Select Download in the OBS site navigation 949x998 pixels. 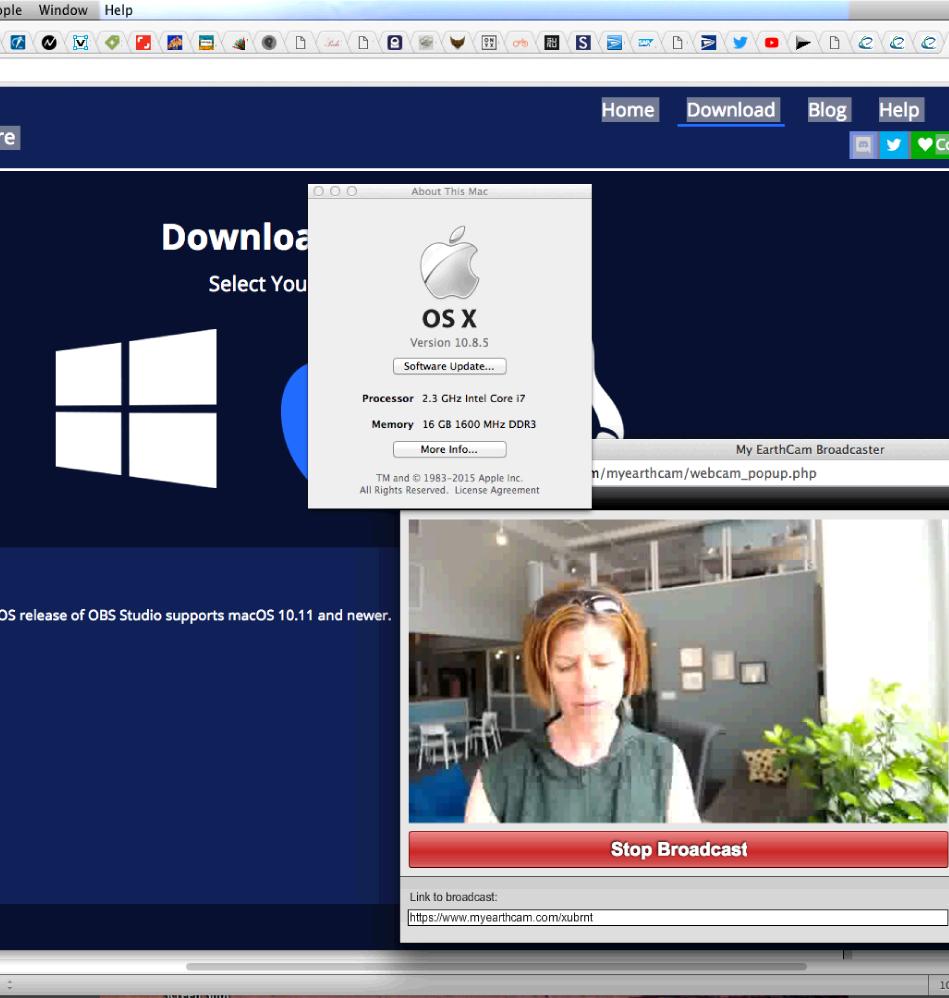[x=731, y=110]
